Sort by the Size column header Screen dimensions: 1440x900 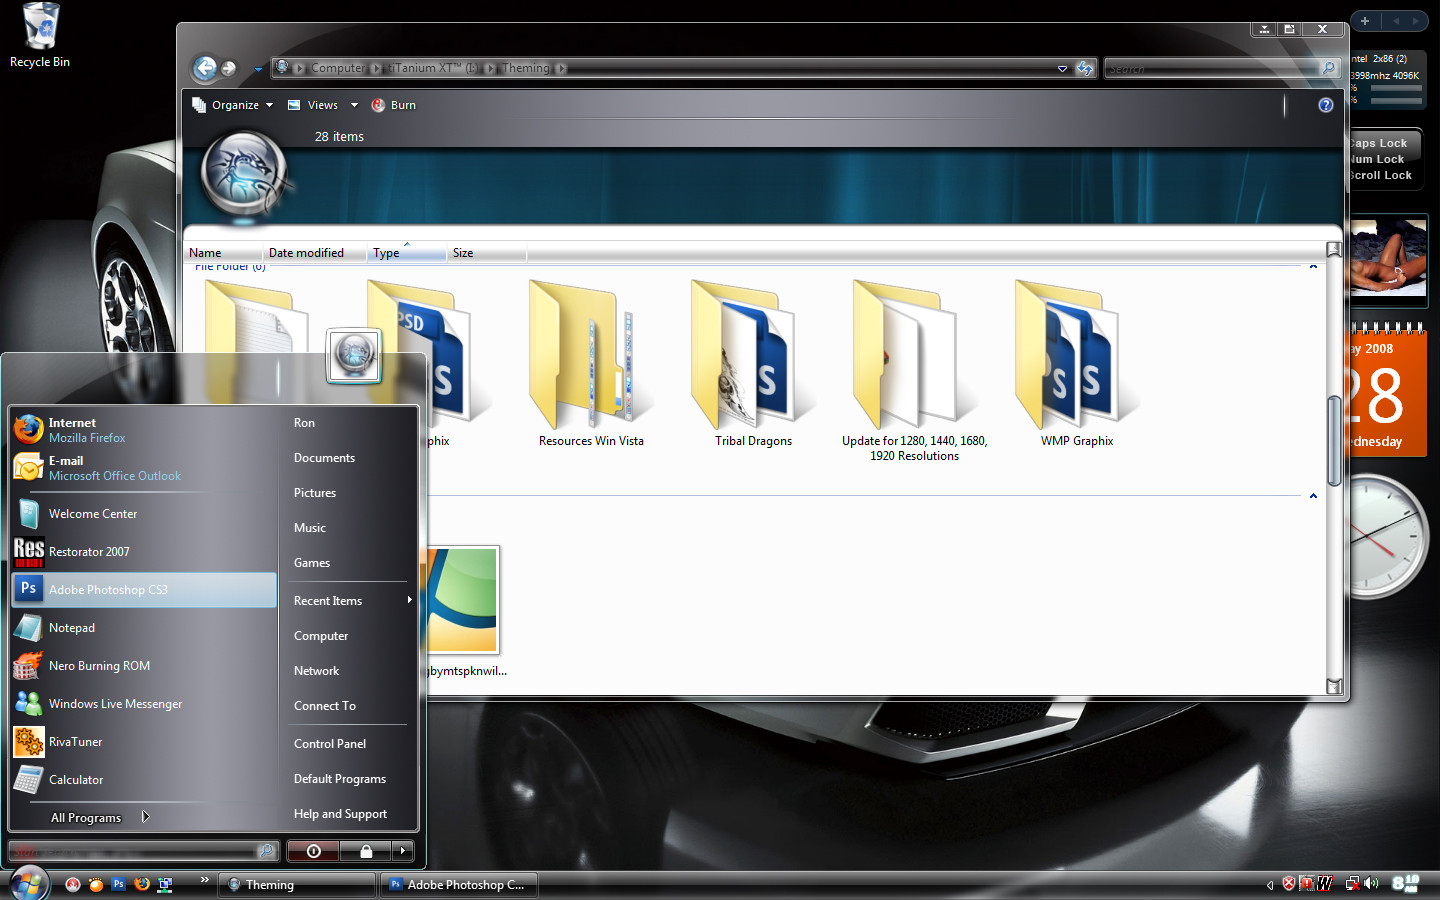[x=487, y=253]
